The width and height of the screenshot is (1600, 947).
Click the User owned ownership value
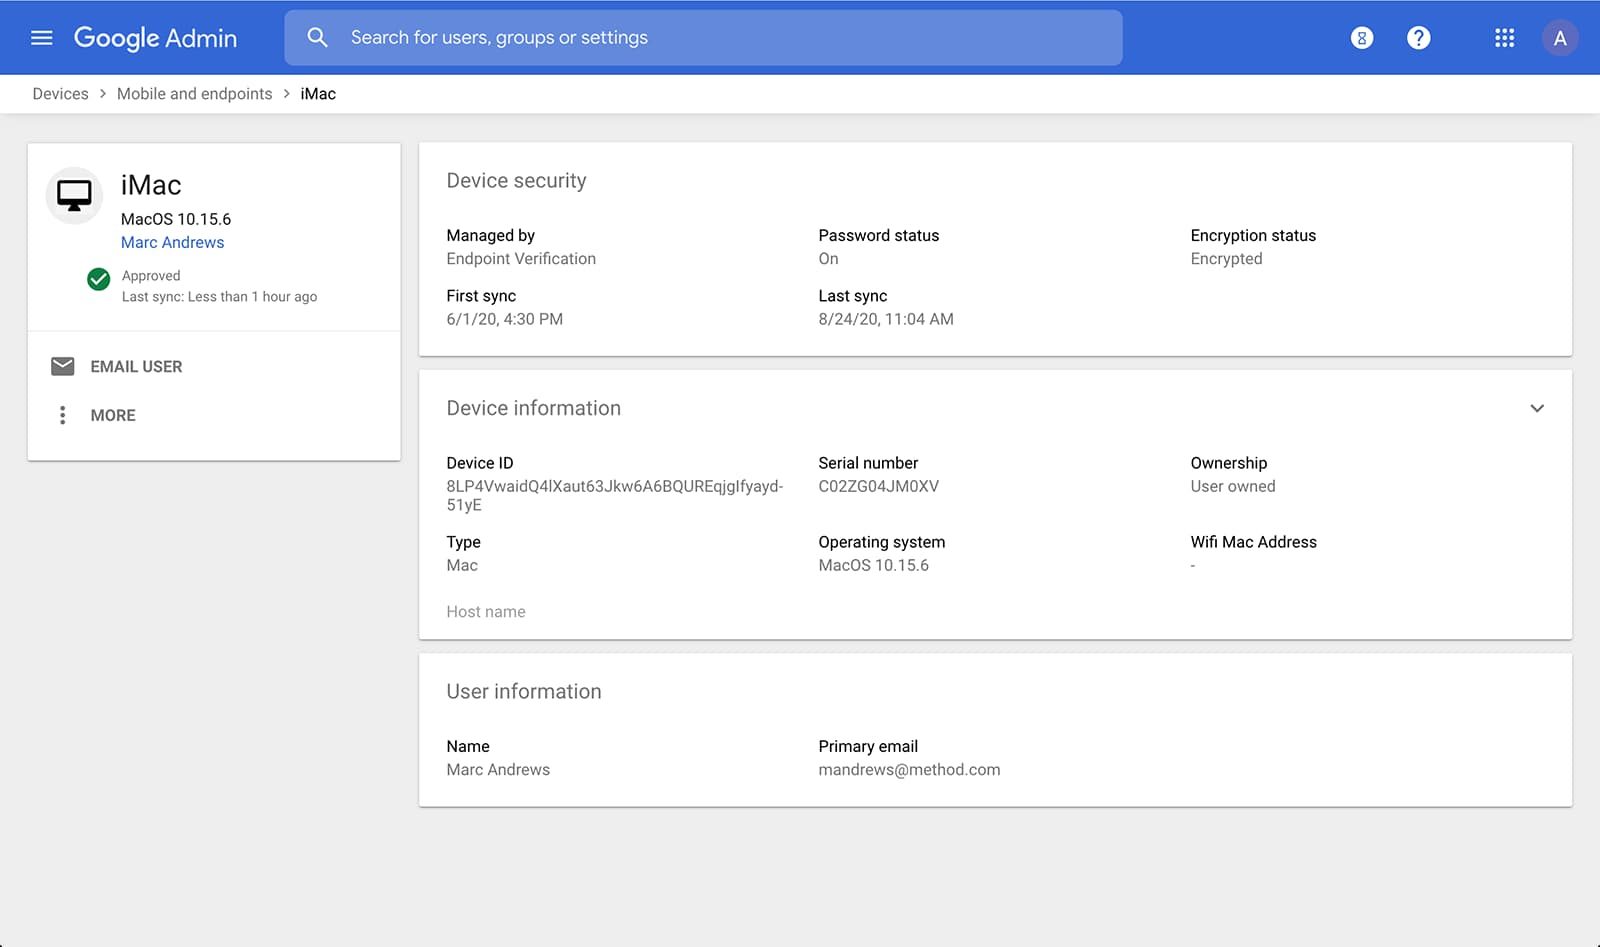[x=1232, y=487]
